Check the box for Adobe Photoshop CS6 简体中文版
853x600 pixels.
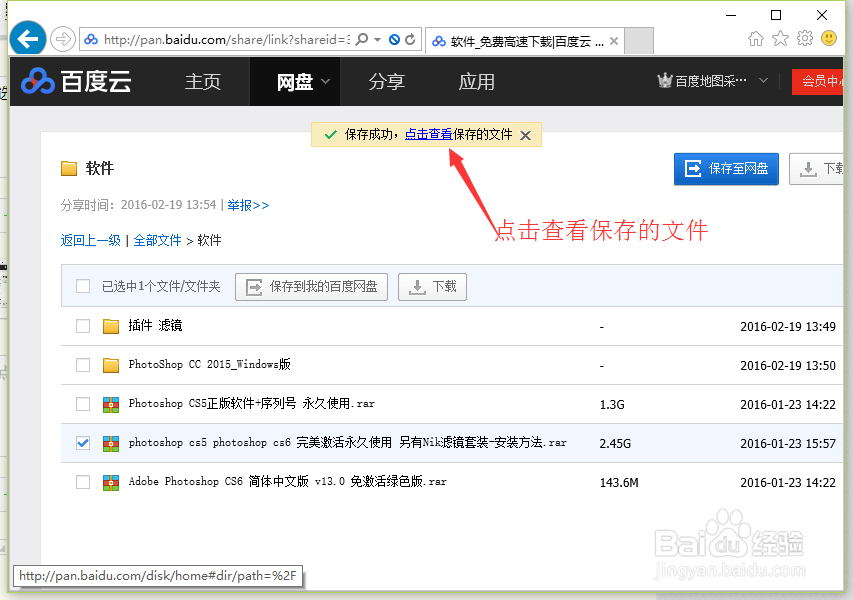click(x=83, y=482)
